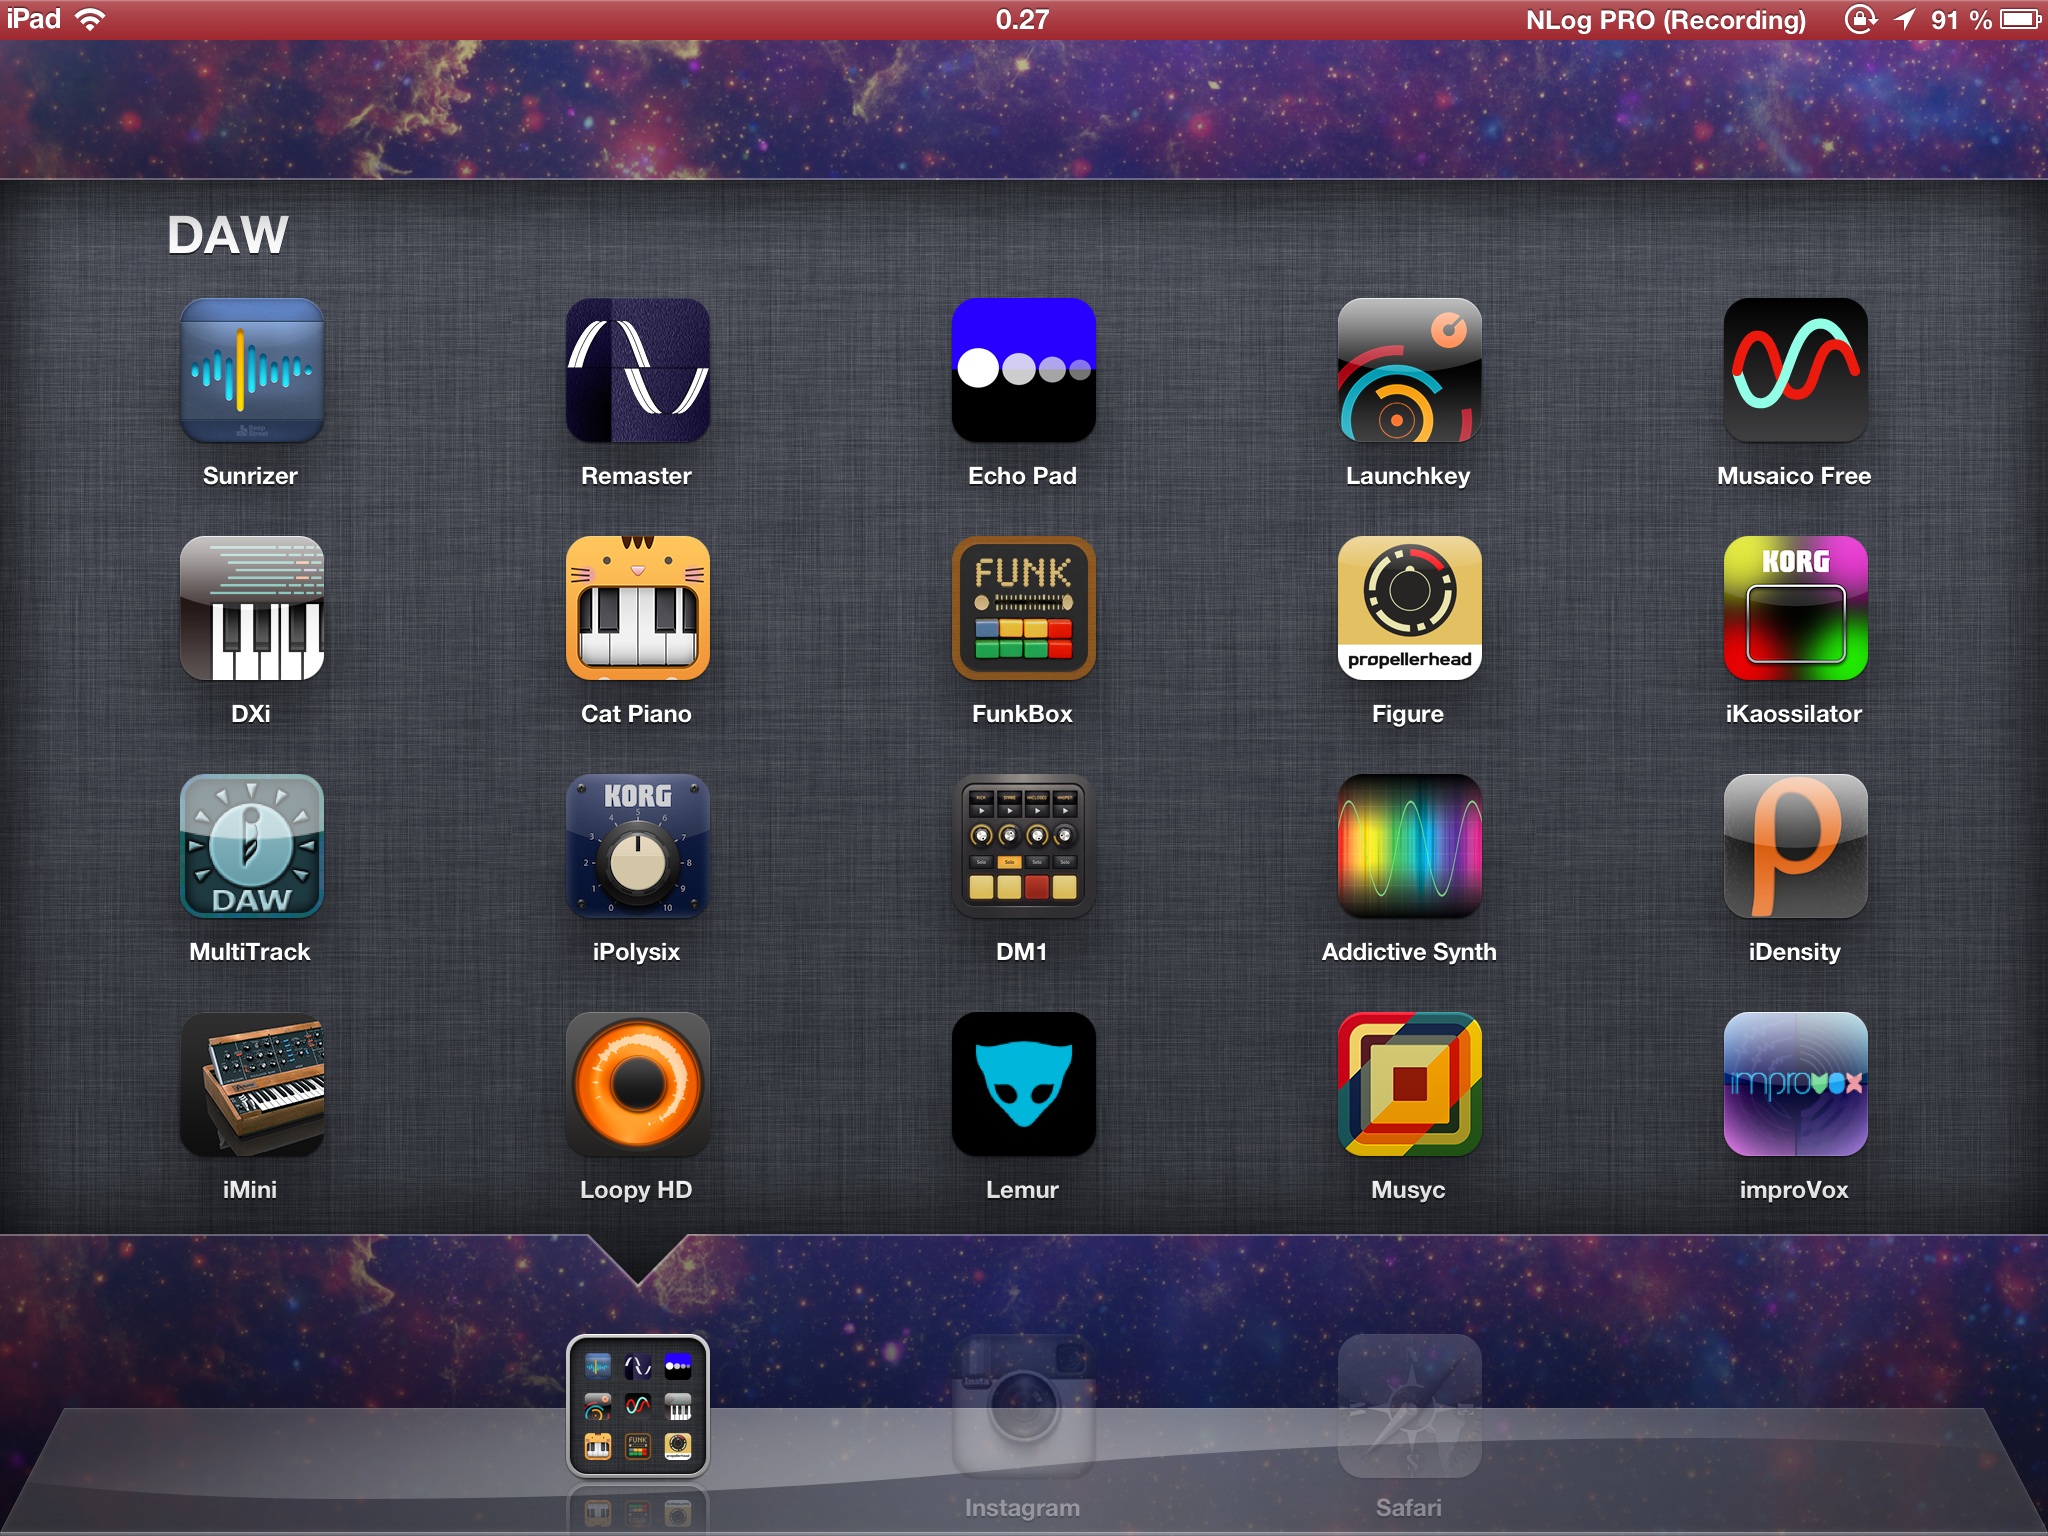Tap the "Safari" dock label
The height and width of the screenshot is (1536, 2048).
[1408, 1508]
